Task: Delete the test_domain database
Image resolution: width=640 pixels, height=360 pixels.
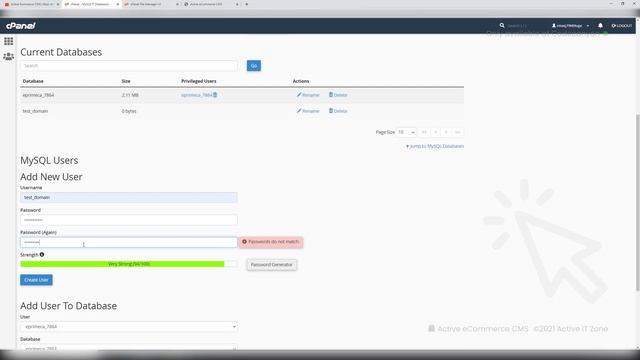Action: [x=338, y=111]
